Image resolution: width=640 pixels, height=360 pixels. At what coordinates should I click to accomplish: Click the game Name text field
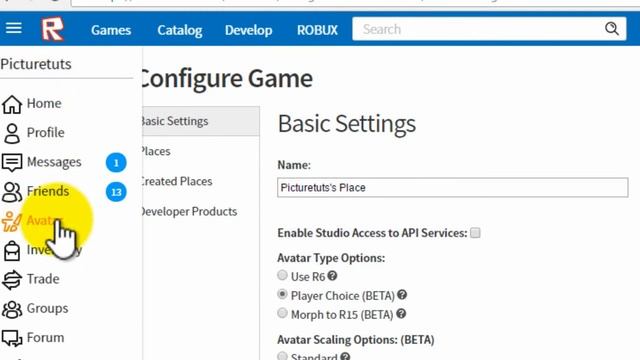[x=453, y=188]
